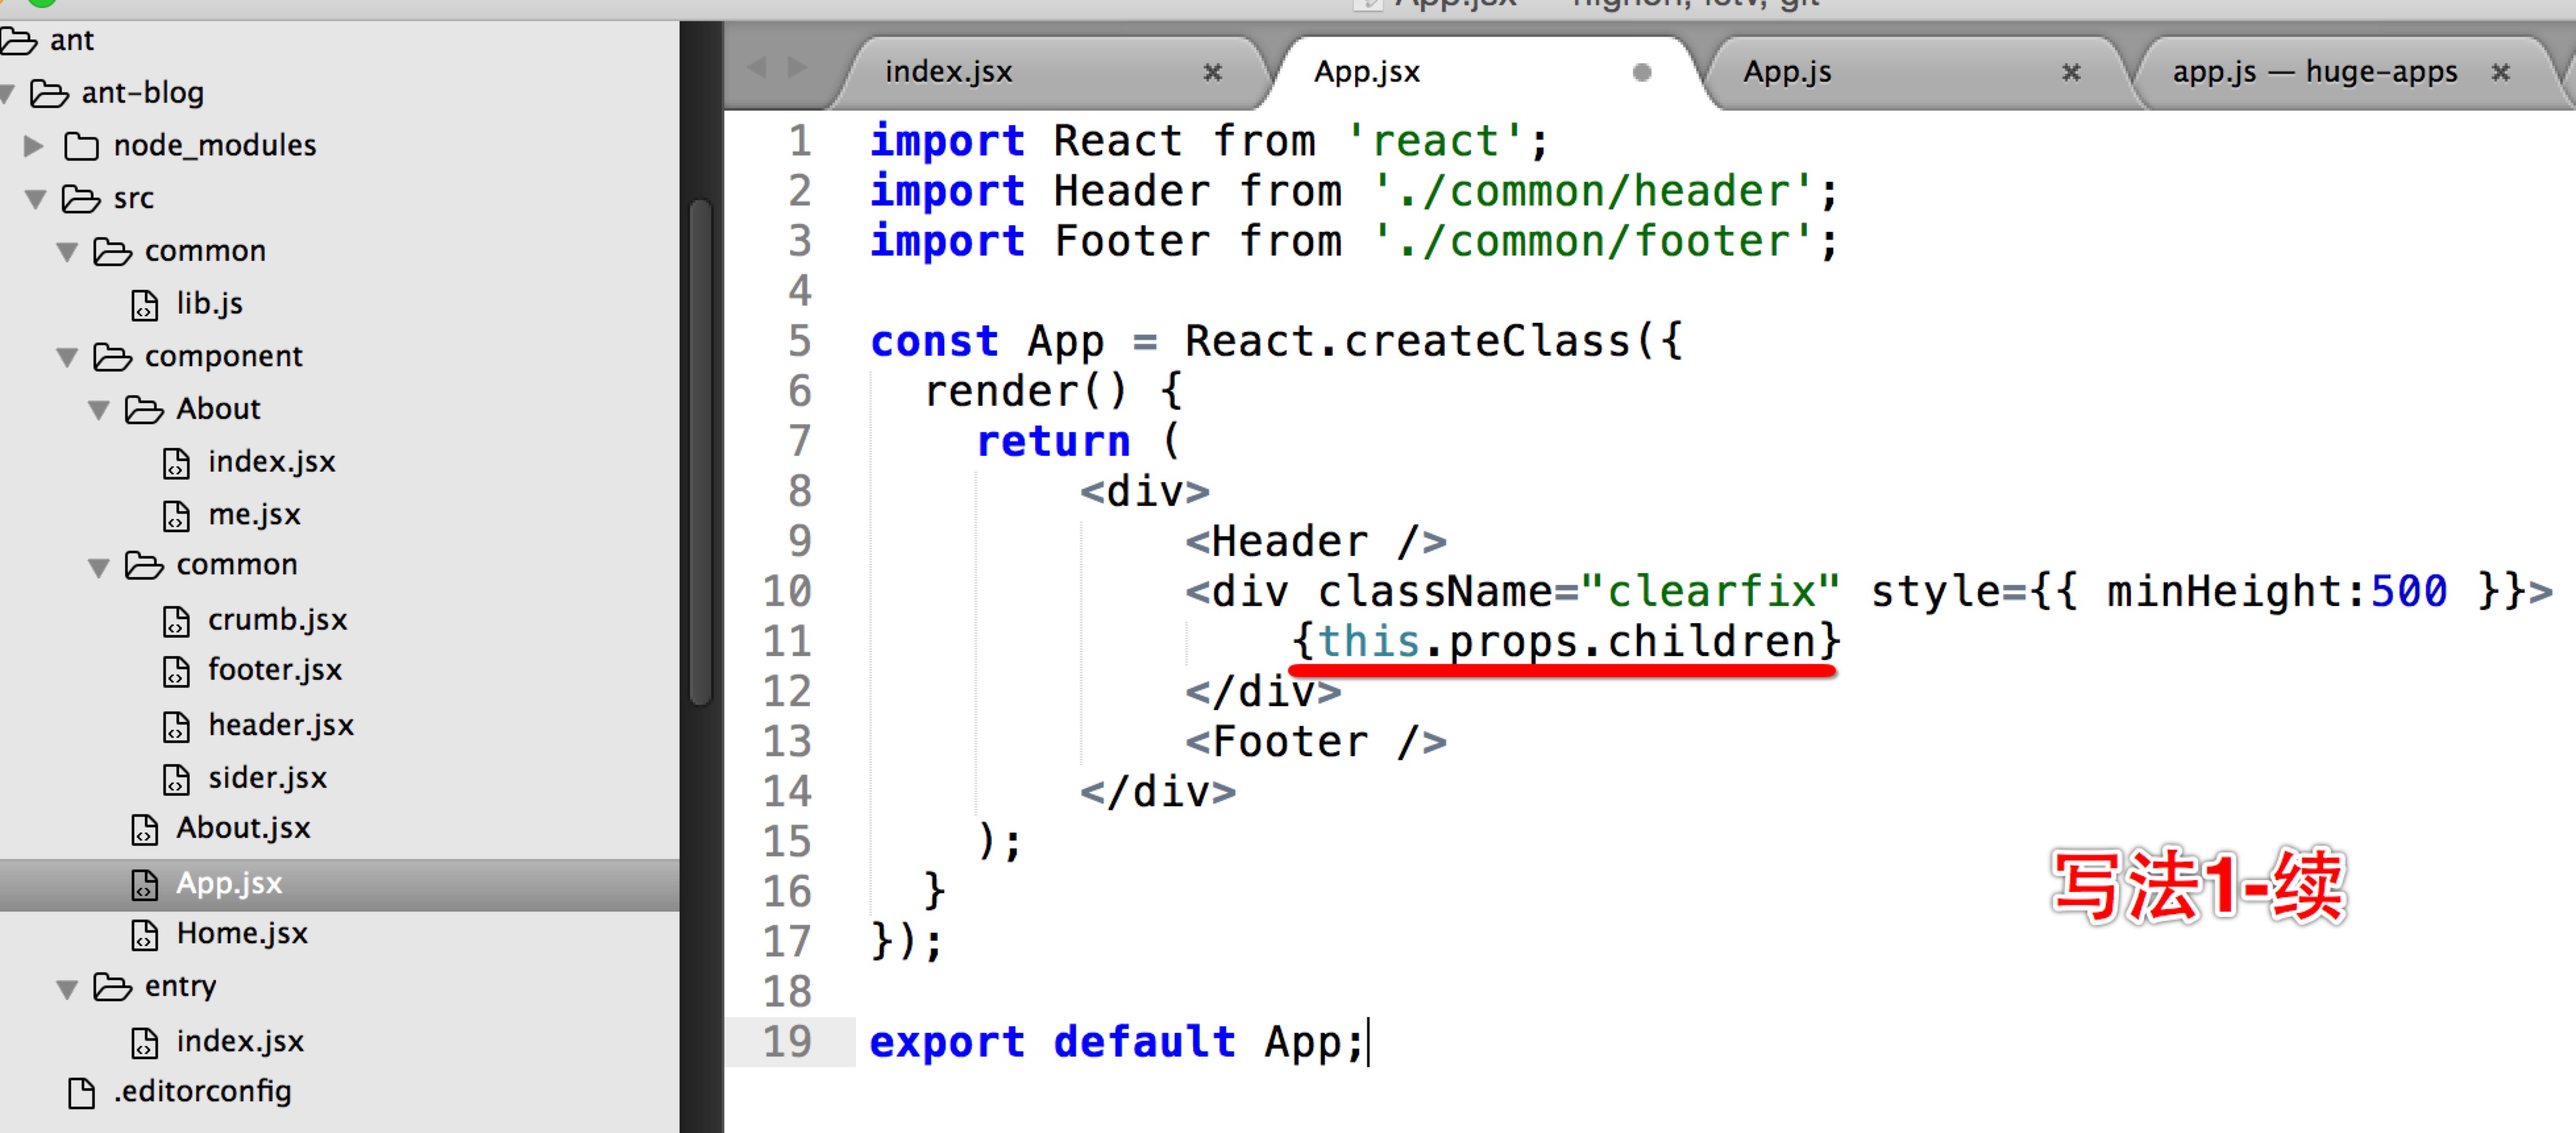Click the ant-blog folder icon
The image size is (2576, 1133).
point(49,93)
